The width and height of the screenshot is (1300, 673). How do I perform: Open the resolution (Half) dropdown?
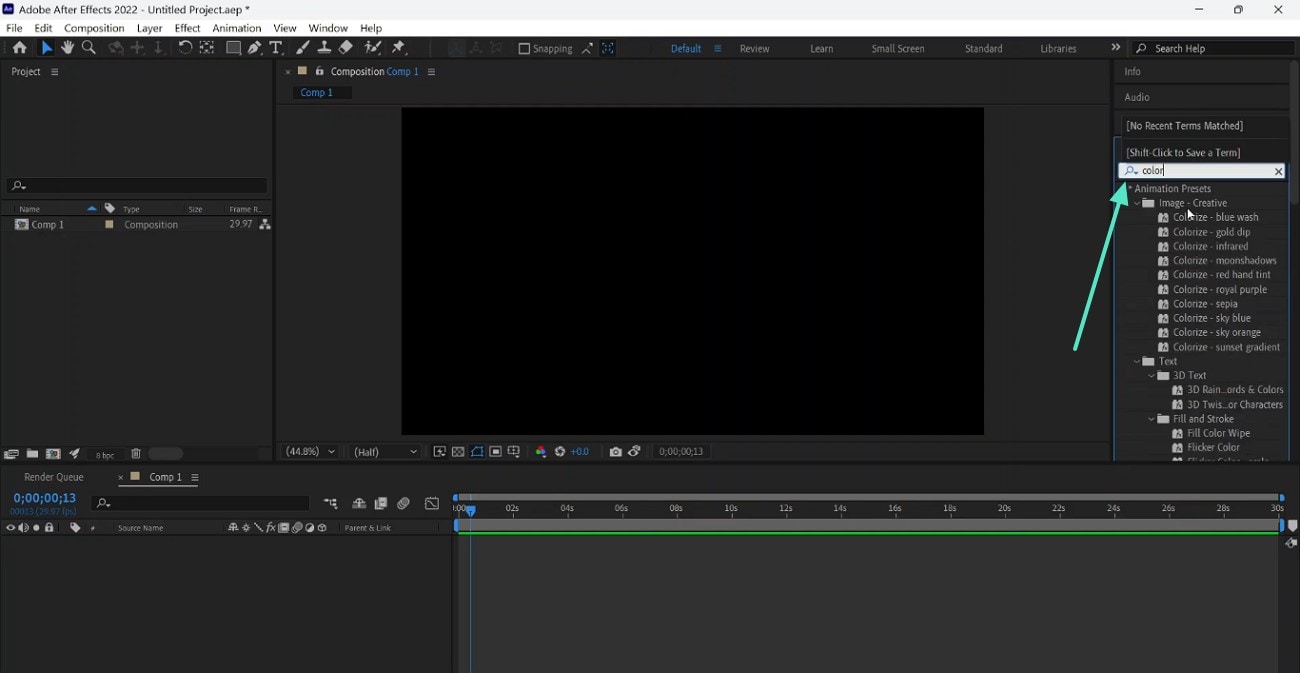(385, 452)
